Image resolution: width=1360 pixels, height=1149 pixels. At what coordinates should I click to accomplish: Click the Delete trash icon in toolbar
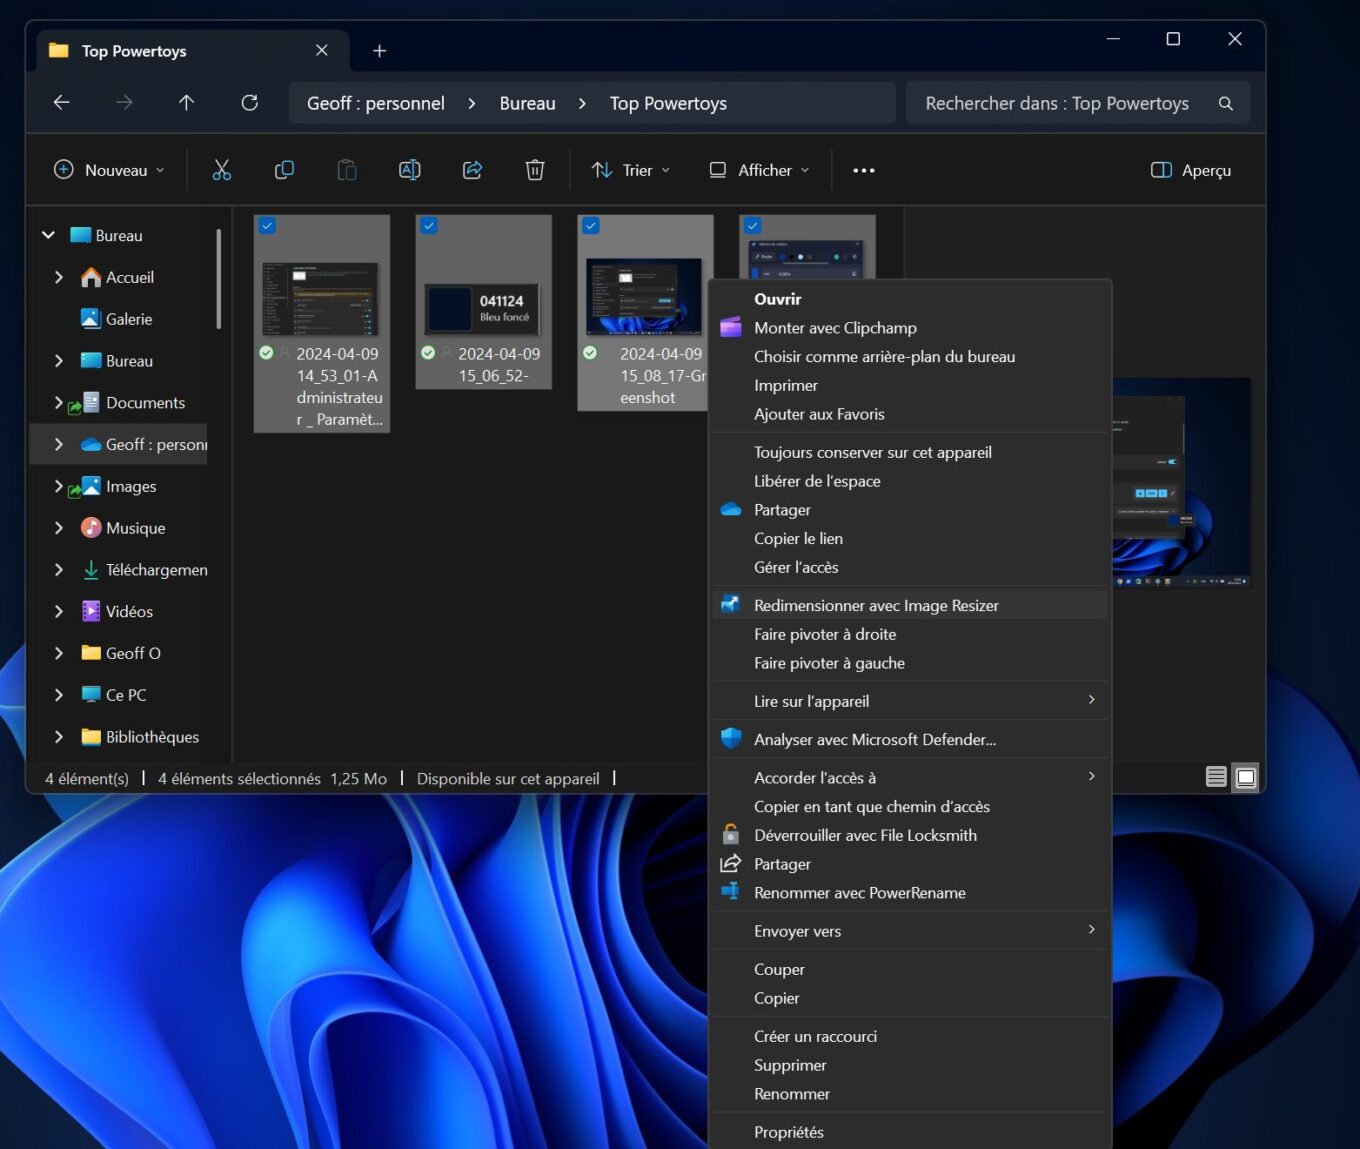(x=535, y=170)
